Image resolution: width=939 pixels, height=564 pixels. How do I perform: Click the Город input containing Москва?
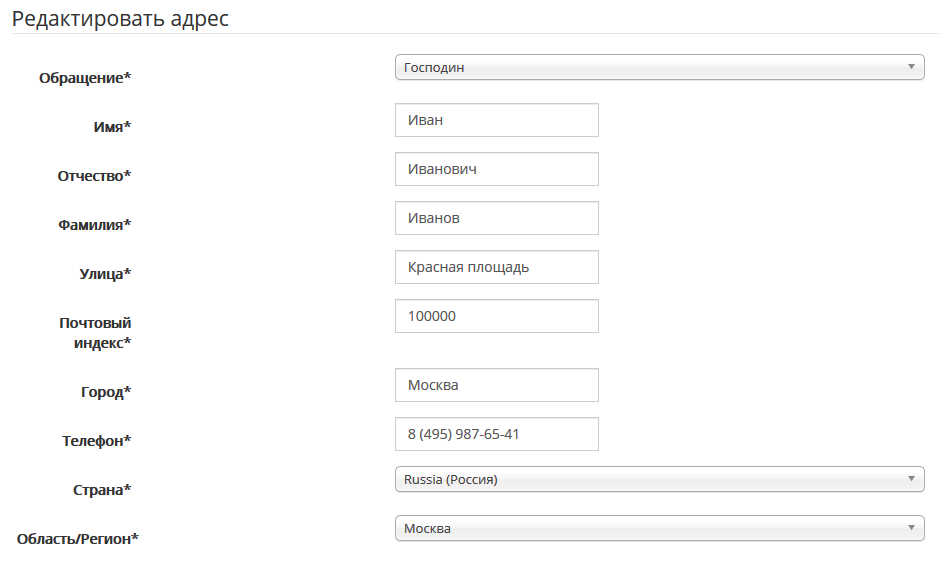point(497,385)
